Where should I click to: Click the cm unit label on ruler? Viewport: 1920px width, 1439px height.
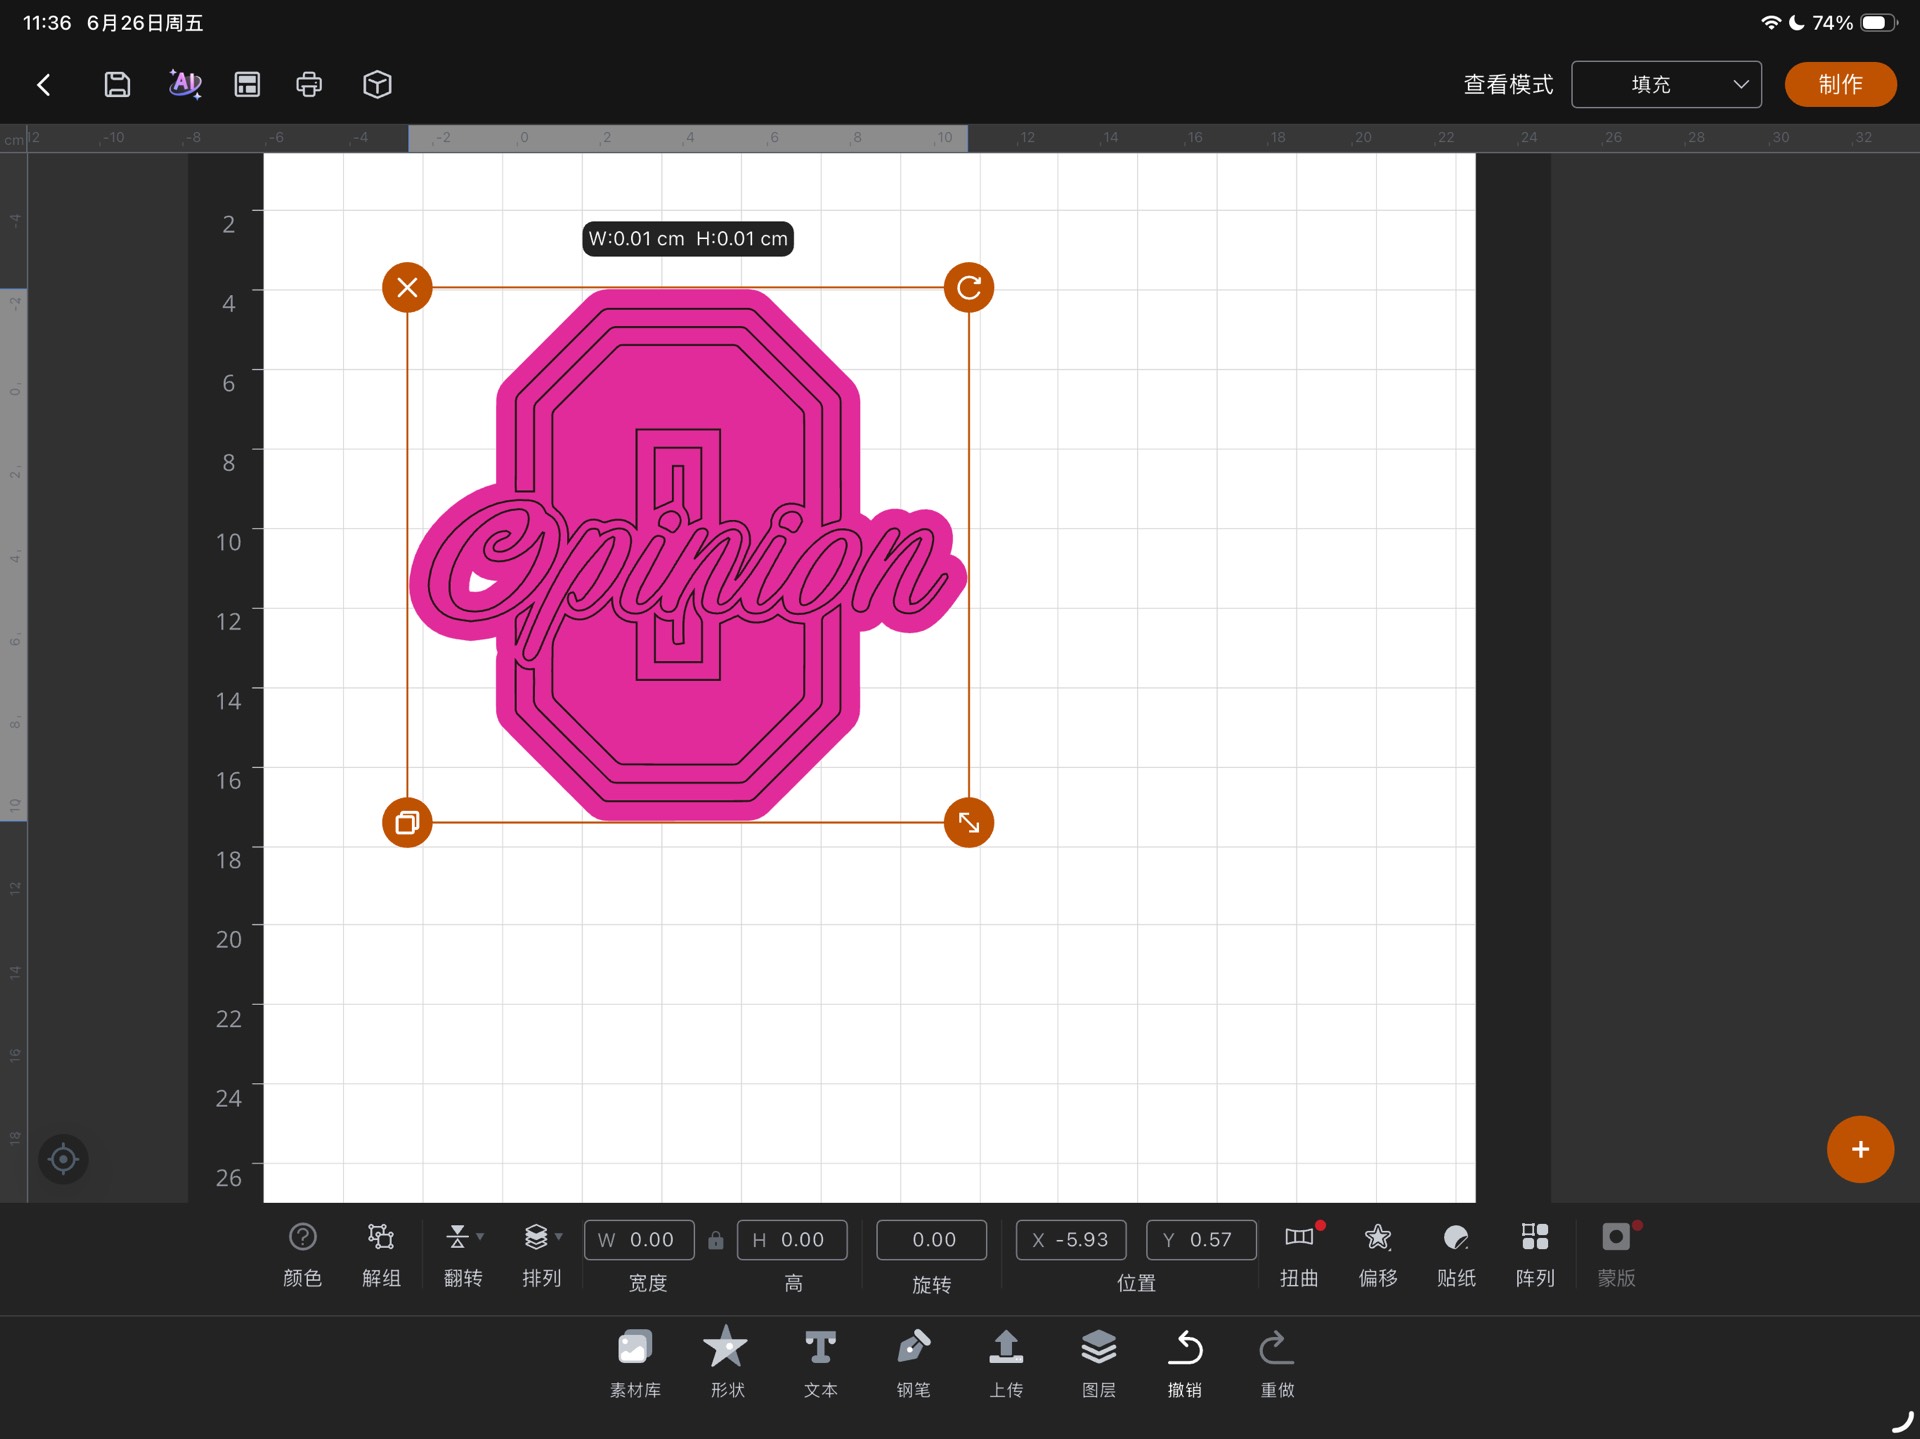[x=14, y=140]
